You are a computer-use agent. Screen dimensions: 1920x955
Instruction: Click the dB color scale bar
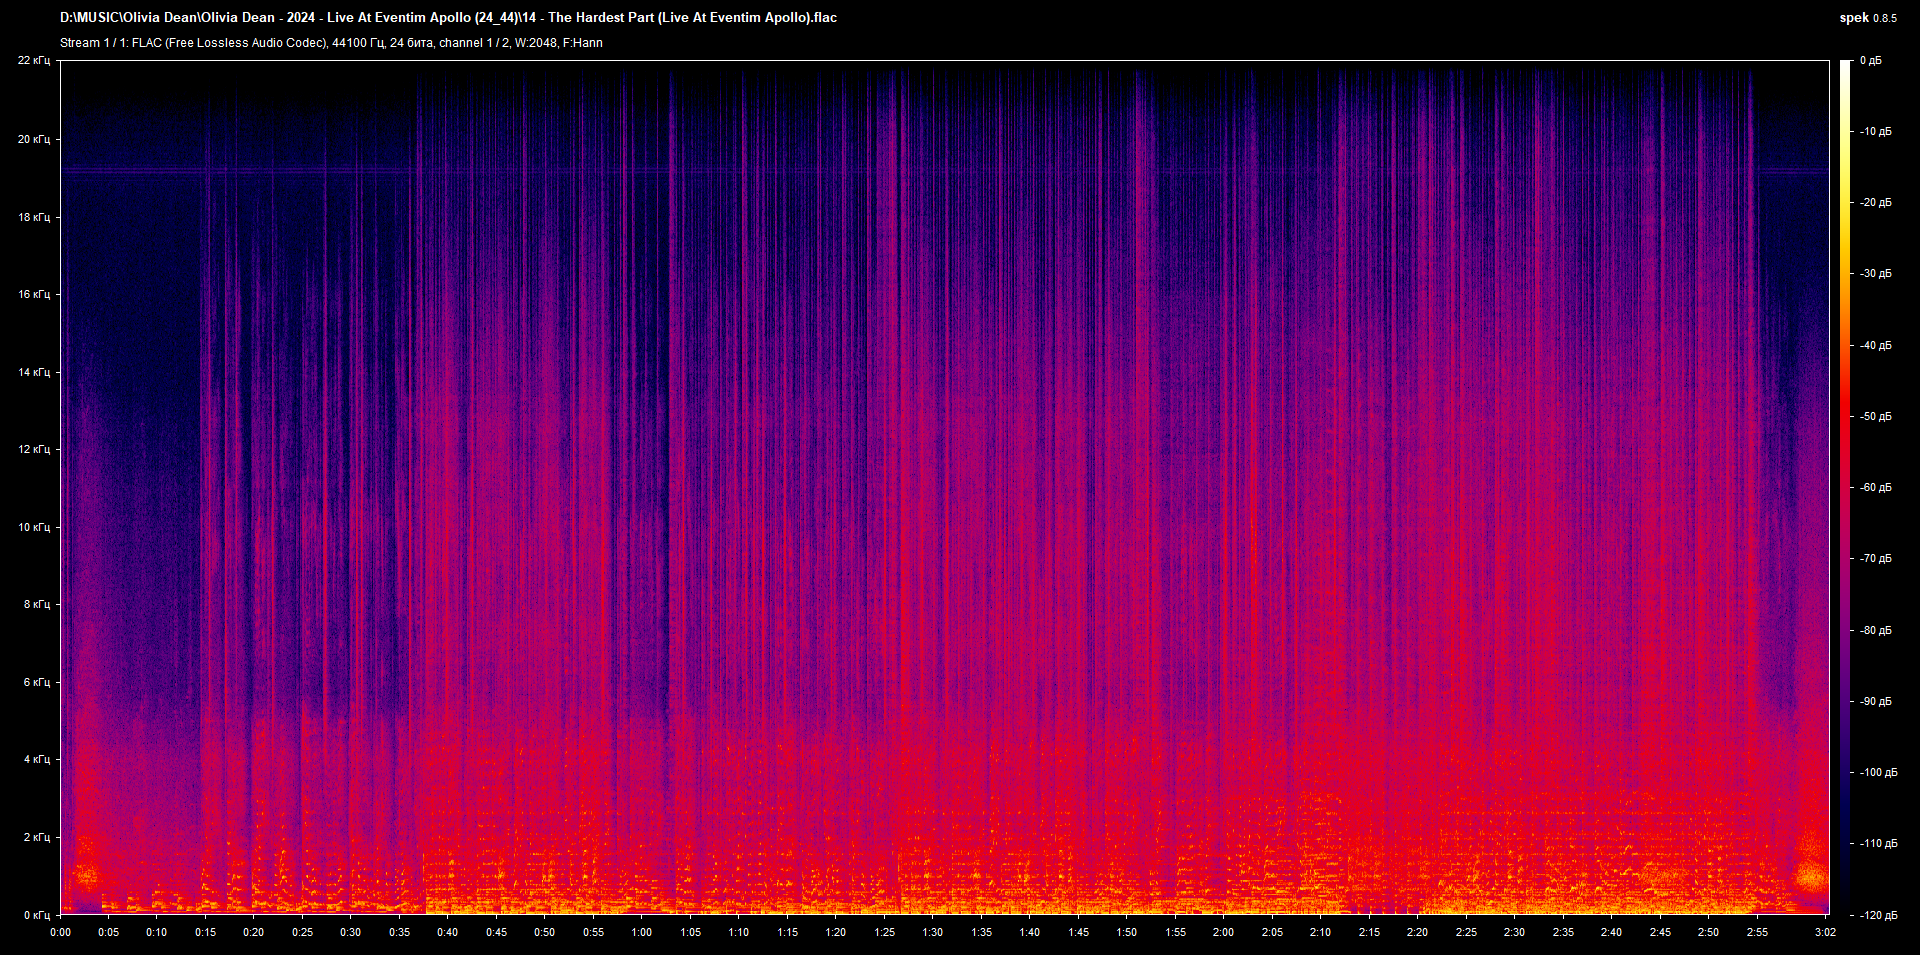pyautogui.click(x=1846, y=488)
